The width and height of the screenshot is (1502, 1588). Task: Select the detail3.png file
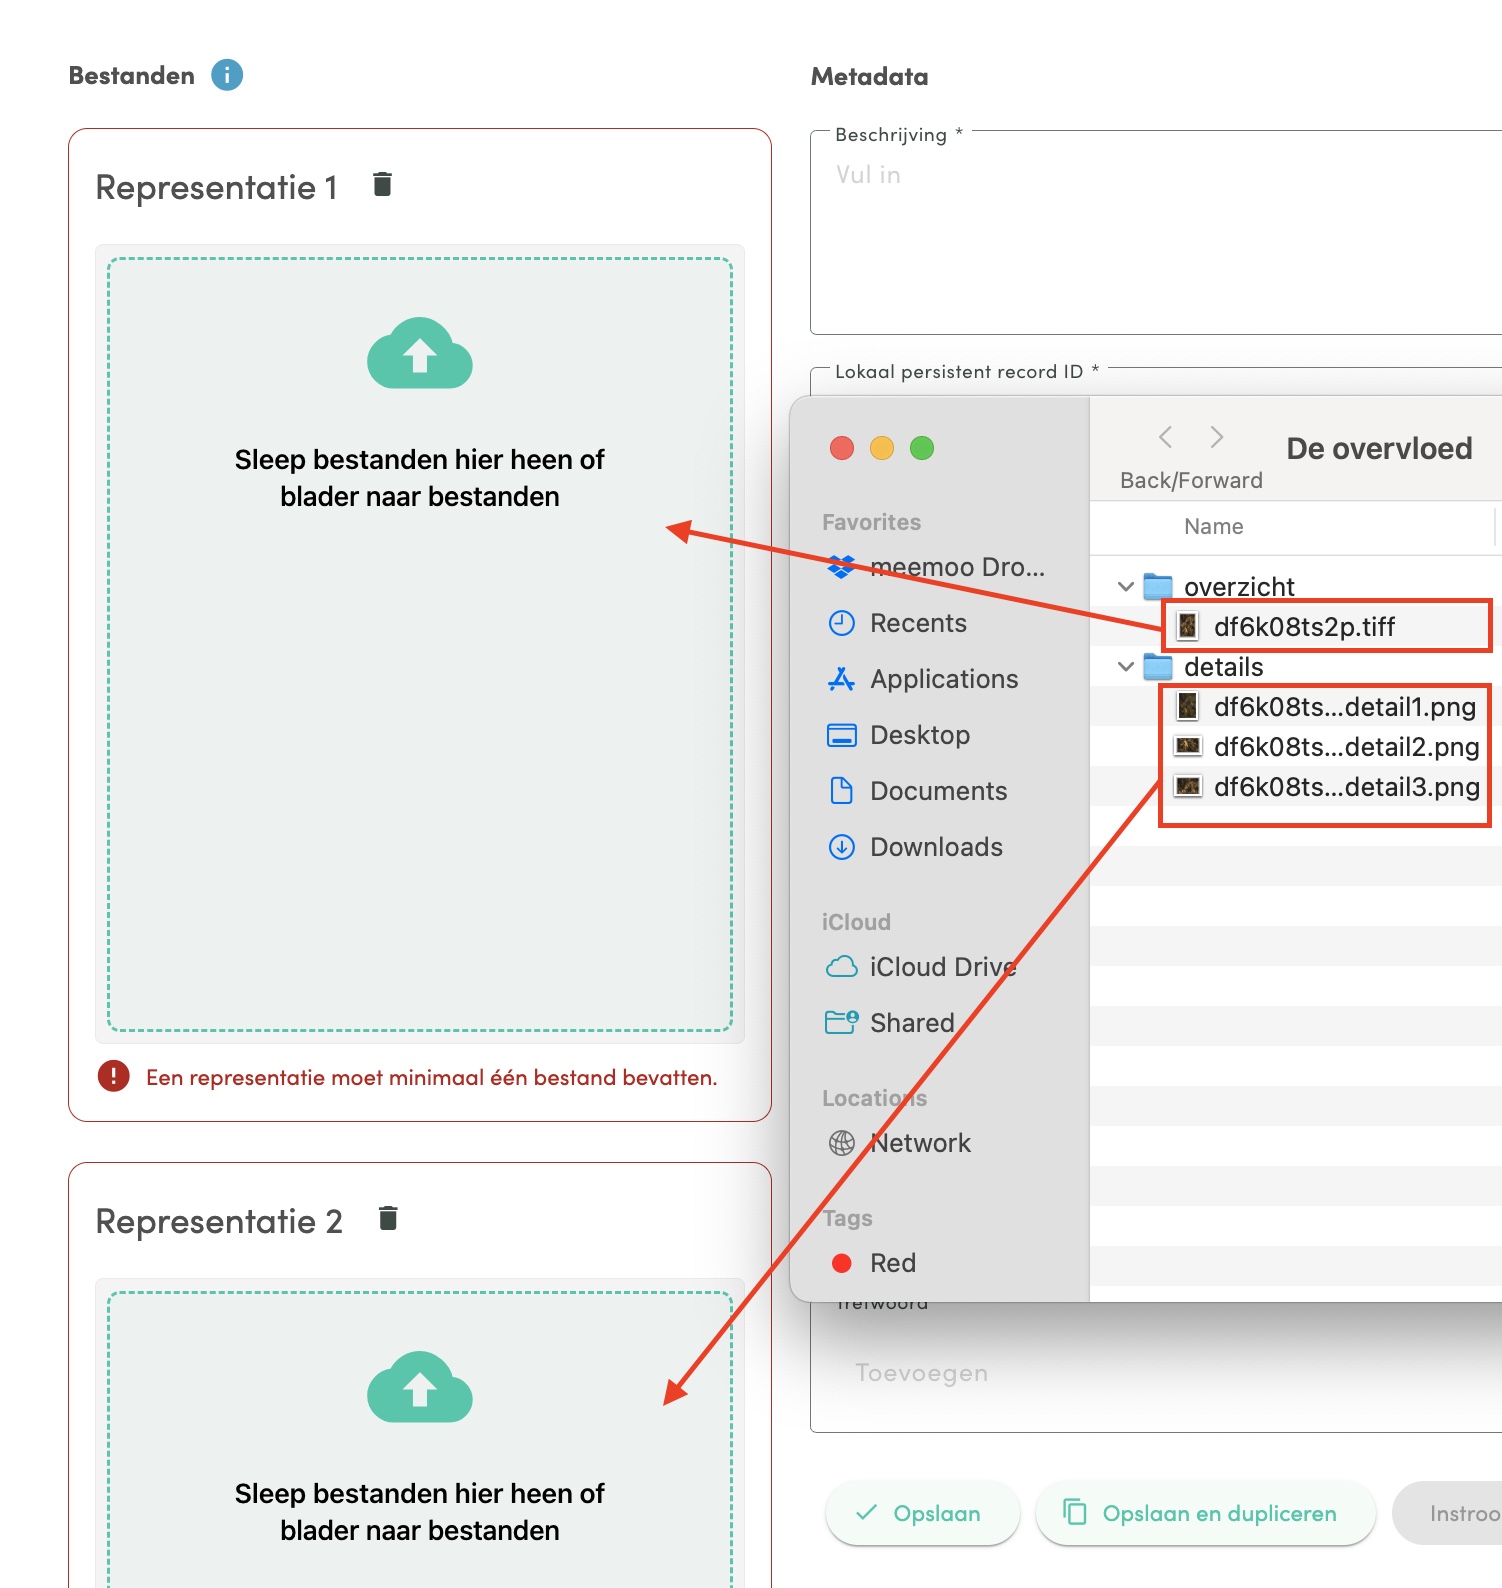tap(1296, 786)
